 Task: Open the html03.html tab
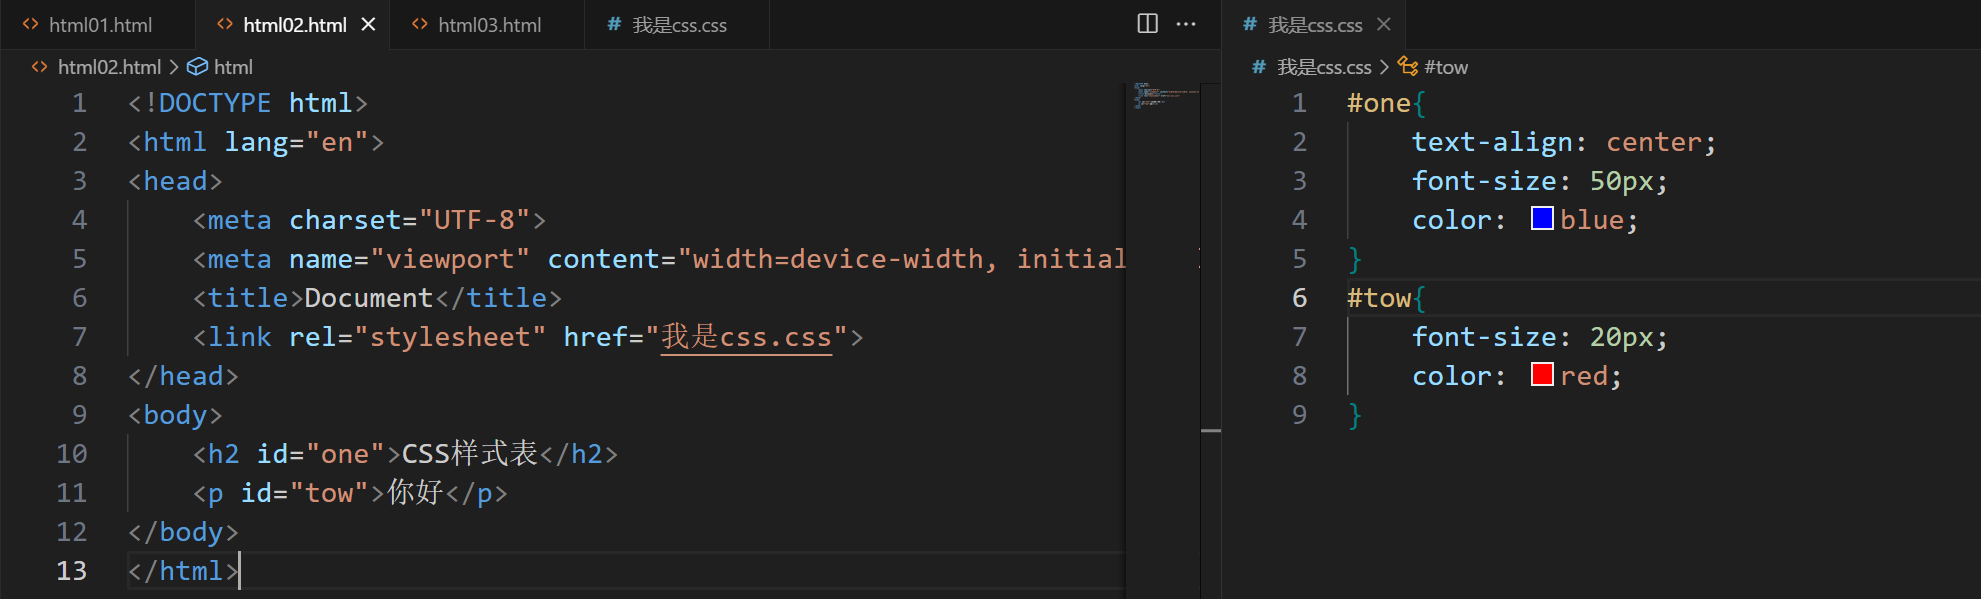click(x=489, y=25)
